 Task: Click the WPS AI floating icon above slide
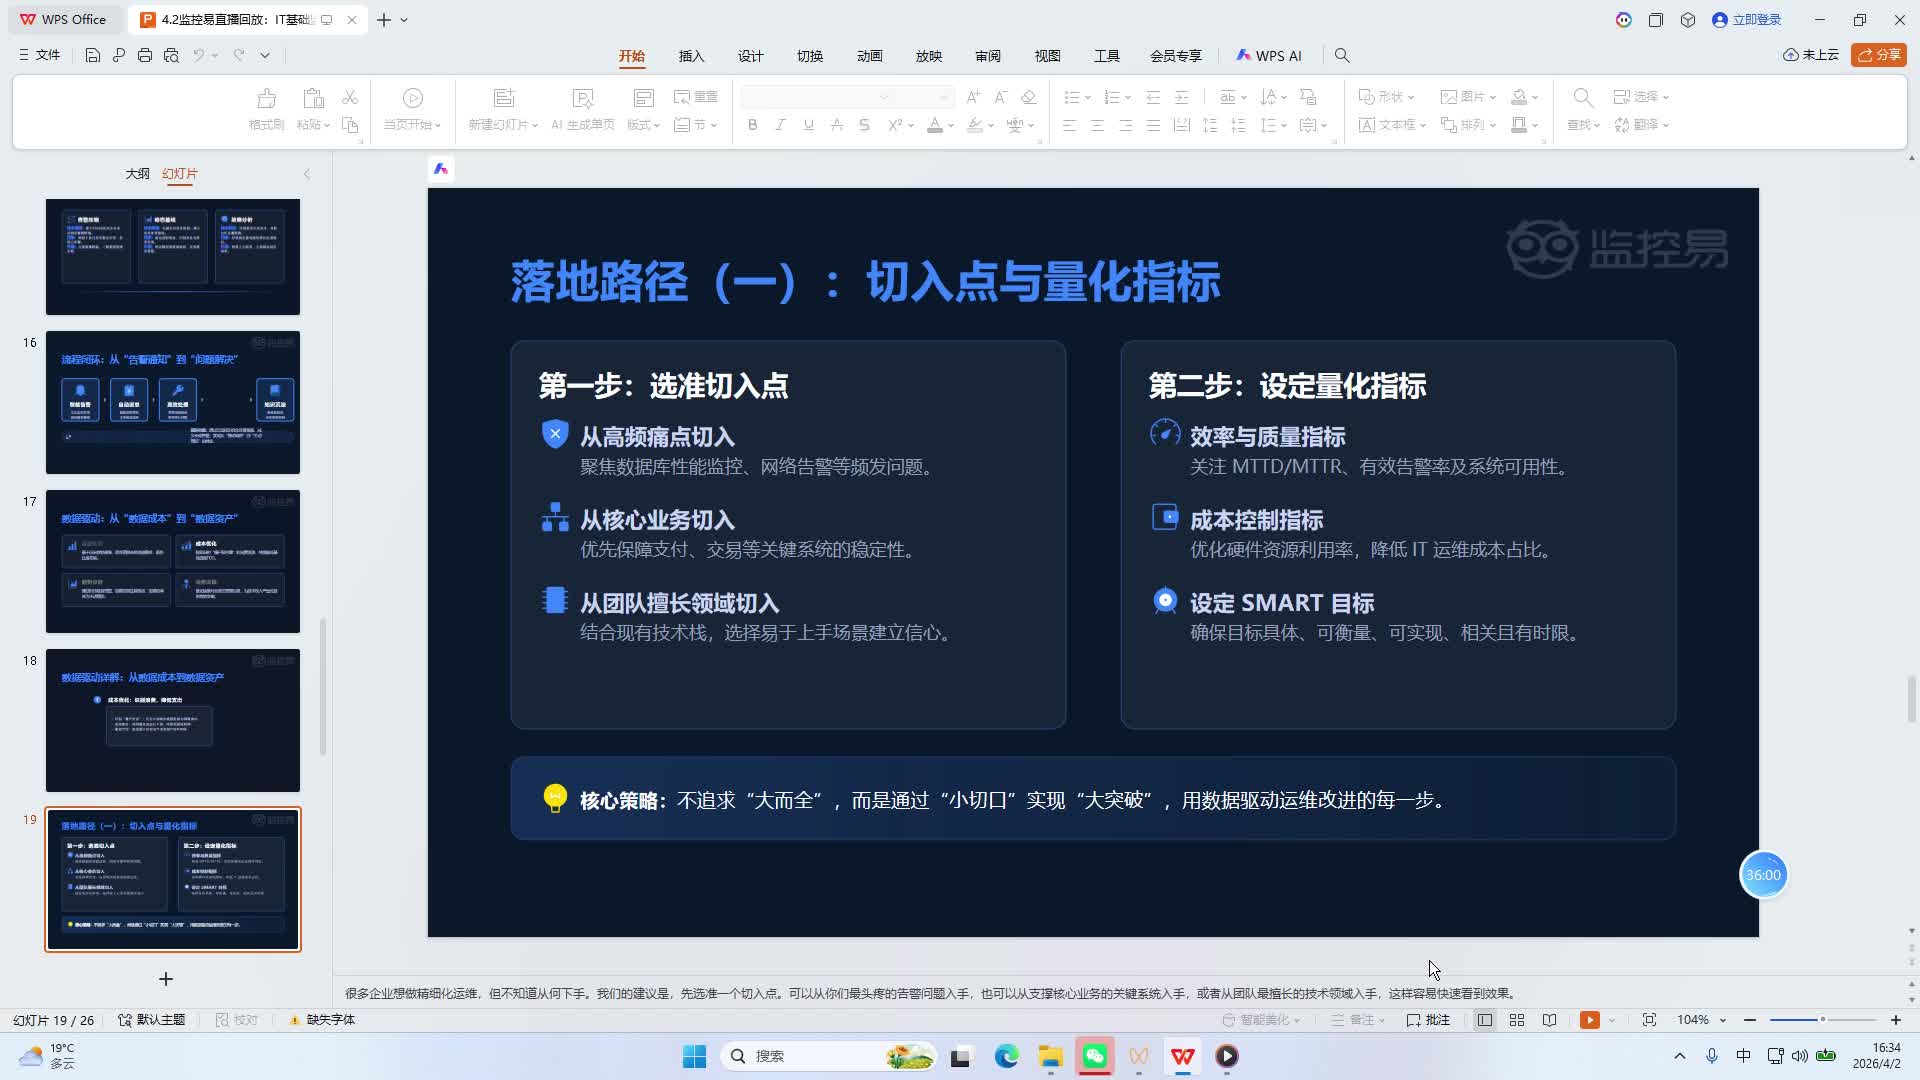[x=441, y=169]
